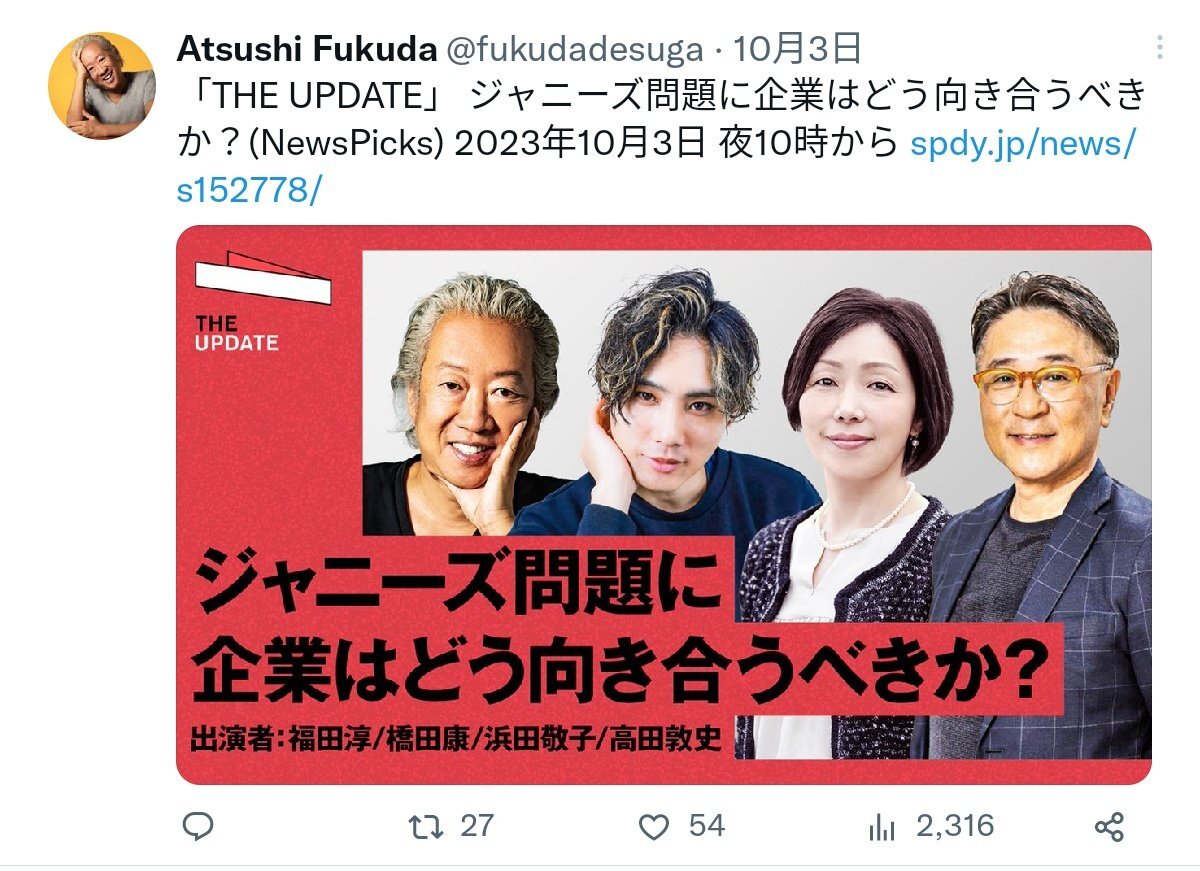Click the round profile avatar photo
Screen dimensions: 1200x871
(x=102, y=85)
